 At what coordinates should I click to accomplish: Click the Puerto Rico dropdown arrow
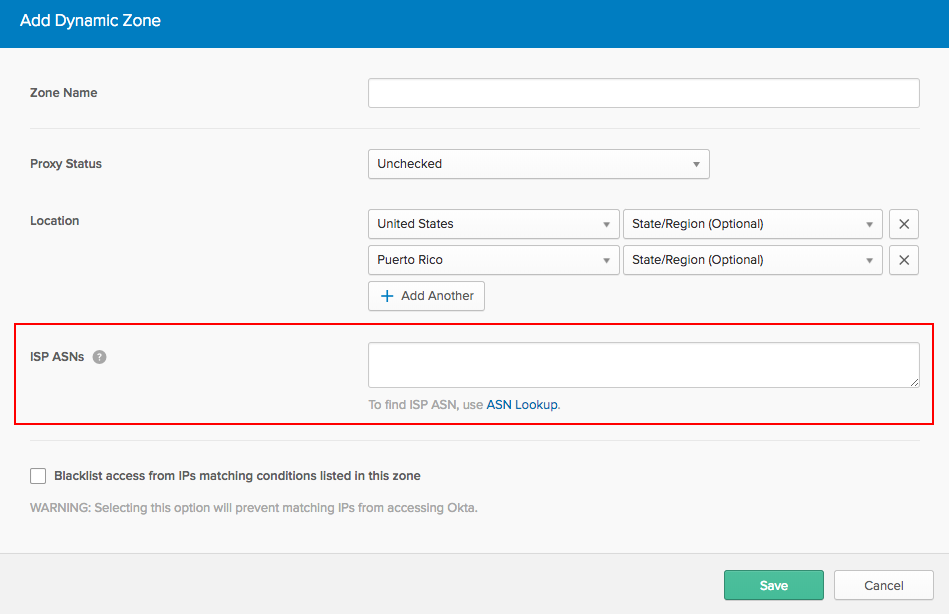(x=606, y=260)
